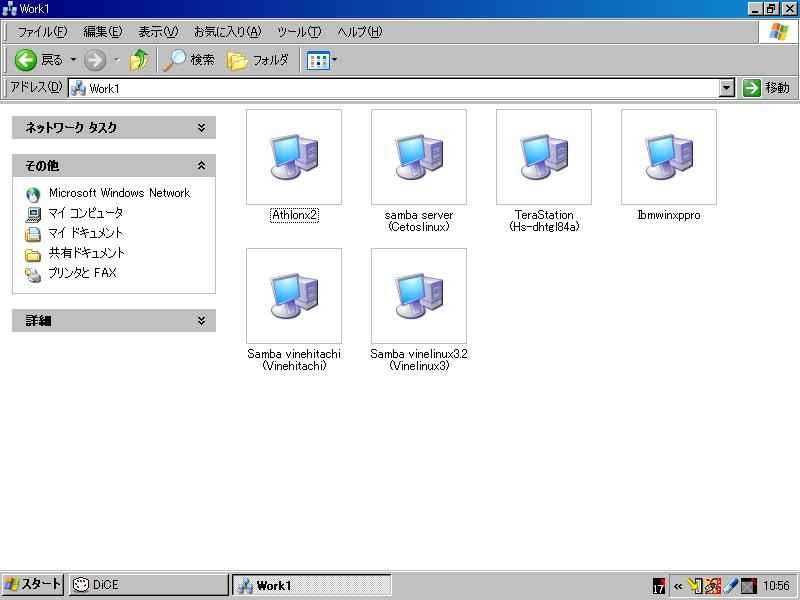Click the globe icon beside Microsoft Windows Network
This screenshot has width=800, height=600.
tap(33, 194)
